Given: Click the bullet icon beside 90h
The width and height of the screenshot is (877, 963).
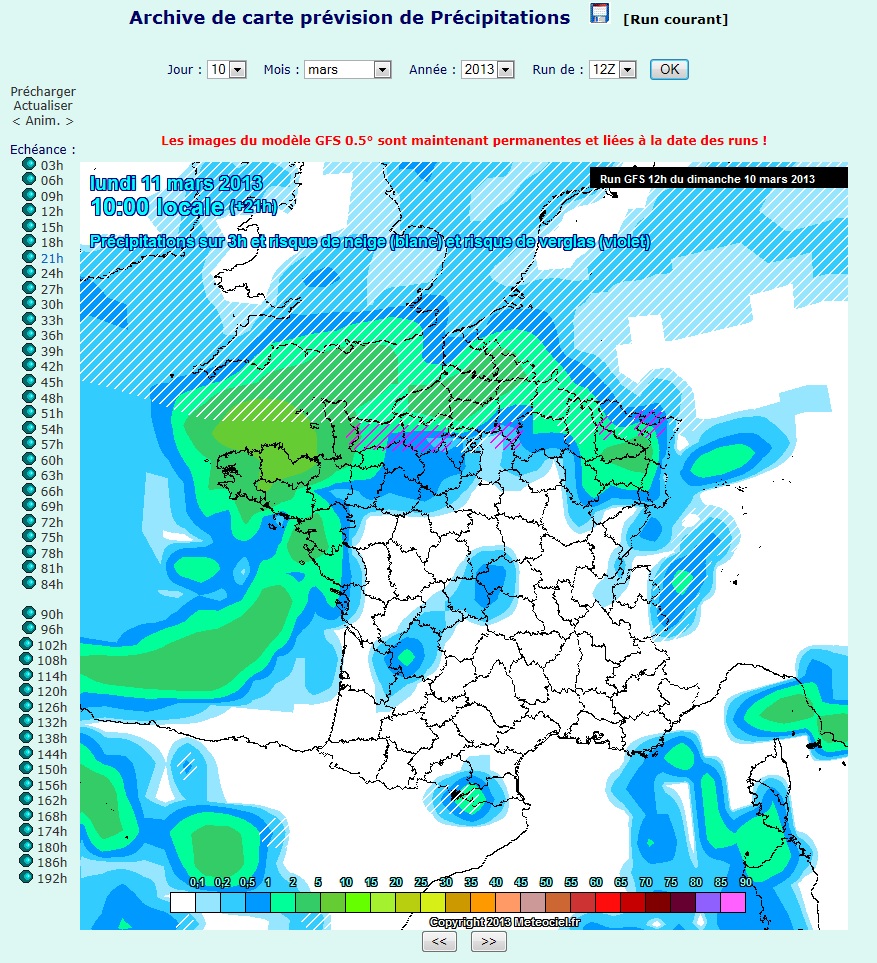Looking at the screenshot, I should click(28, 613).
